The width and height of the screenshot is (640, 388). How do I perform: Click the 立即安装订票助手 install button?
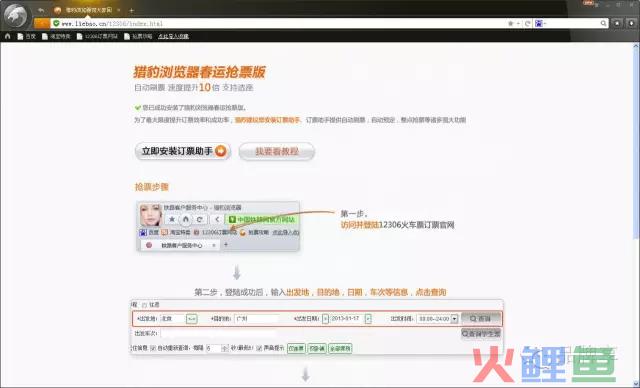pos(182,151)
